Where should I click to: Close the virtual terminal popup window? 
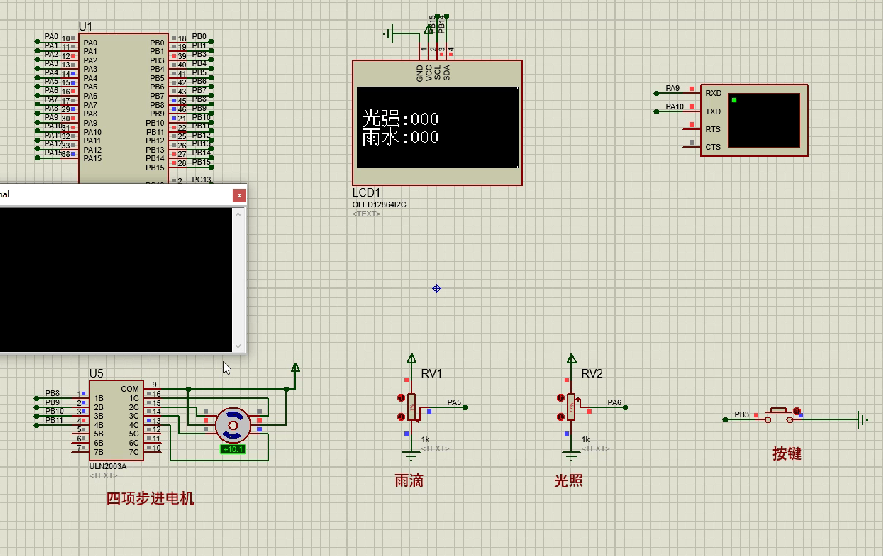tap(239, 195)
